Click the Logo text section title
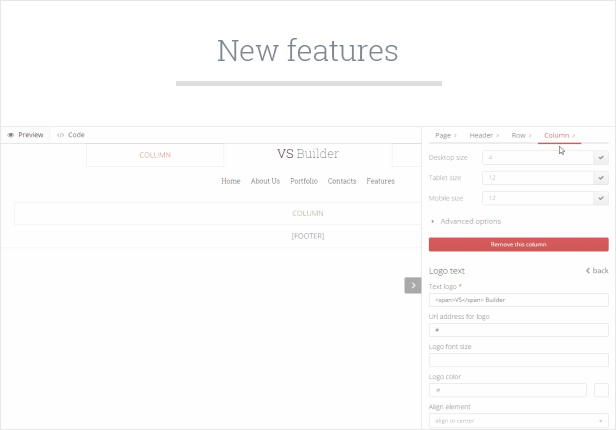This screenshot has height=430, width=616. tap(447, 271)
